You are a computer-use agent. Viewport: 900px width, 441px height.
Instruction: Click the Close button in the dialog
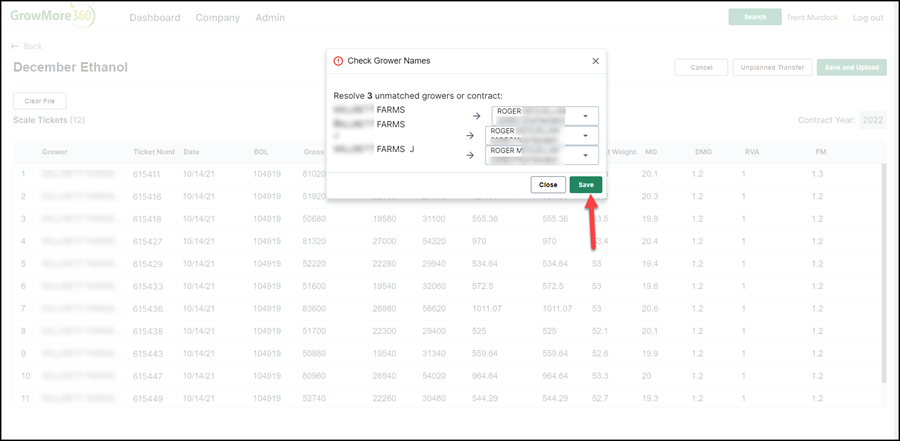[548, 185]
